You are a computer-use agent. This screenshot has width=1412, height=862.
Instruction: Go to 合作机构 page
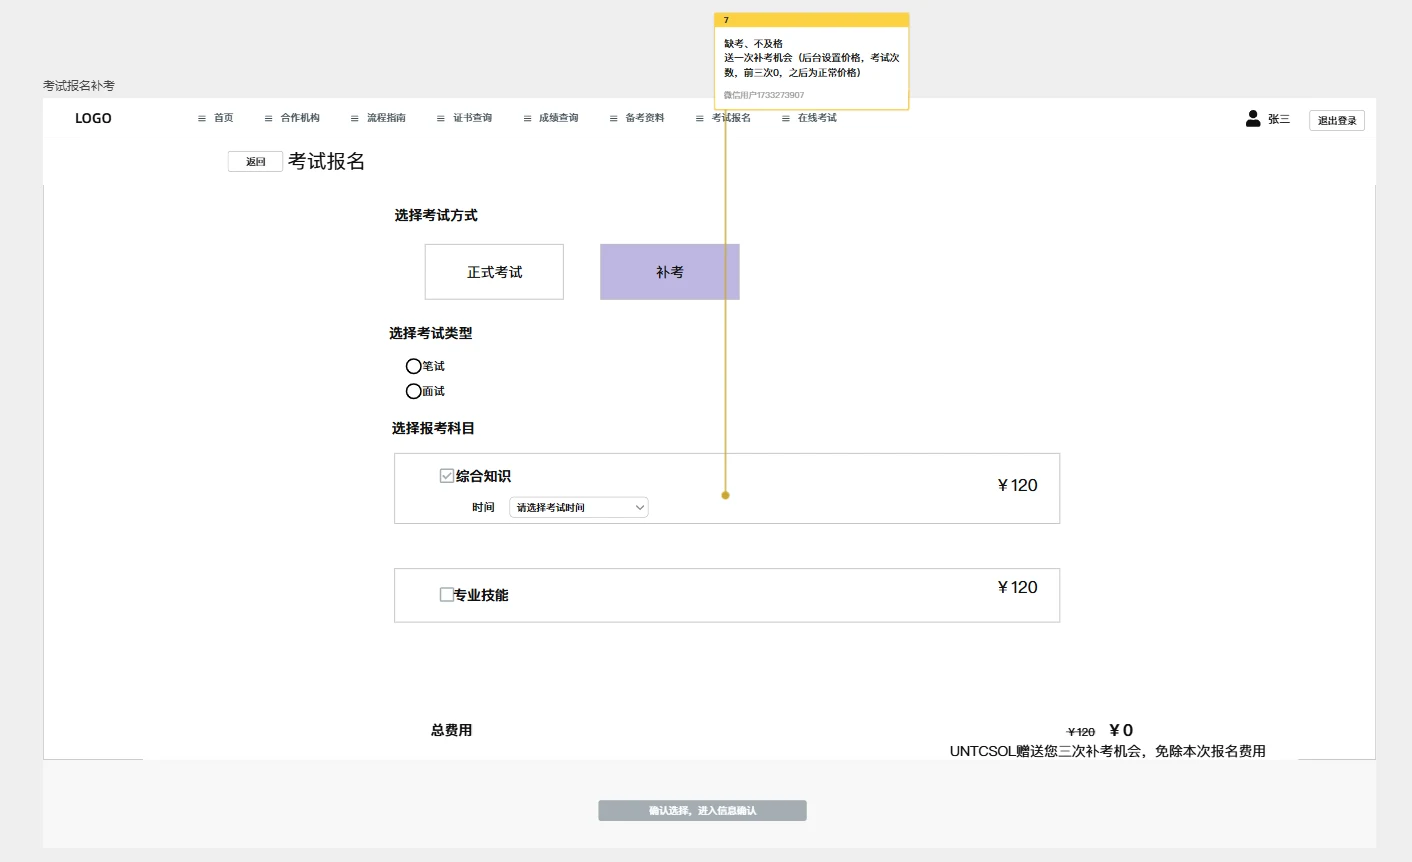(x=300, y=118)
